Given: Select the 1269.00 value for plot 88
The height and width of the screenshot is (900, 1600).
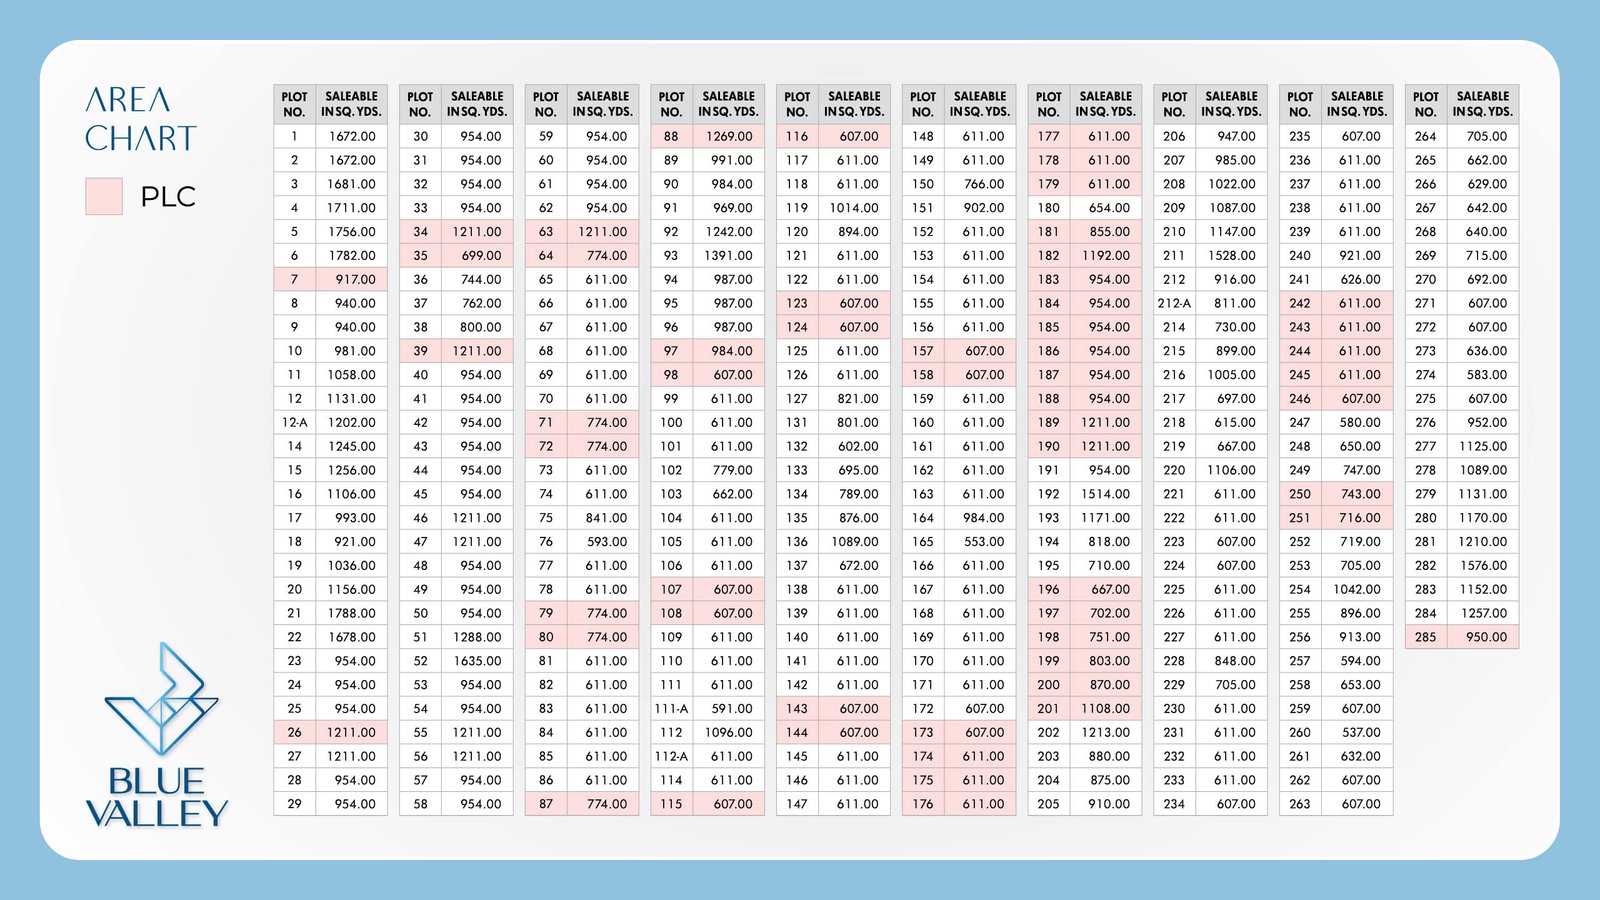Looking at the screenshot, I should tap(728, 136).
